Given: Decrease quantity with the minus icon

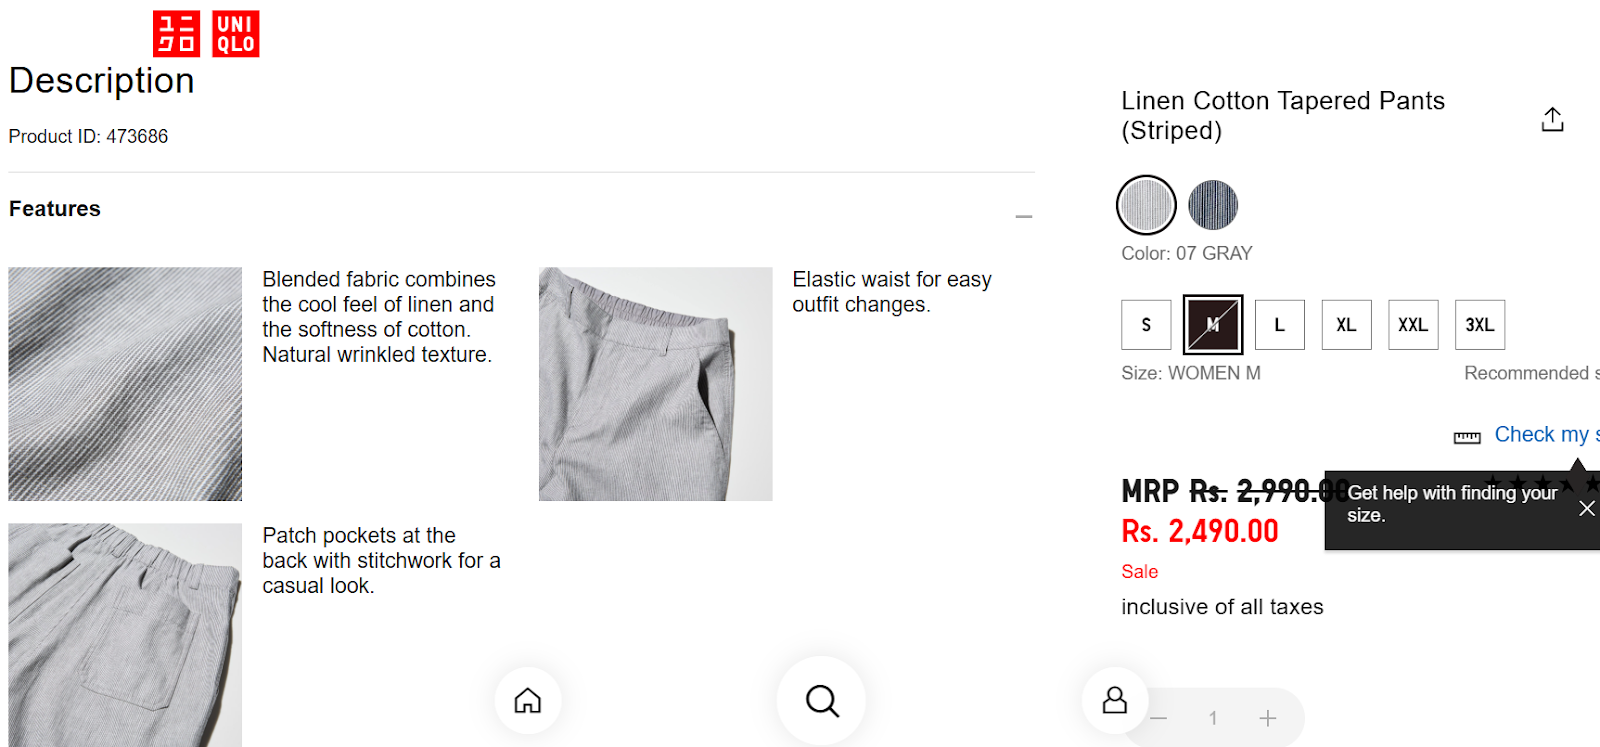Looking at the screenshot, I should [x=1158, y=717].
